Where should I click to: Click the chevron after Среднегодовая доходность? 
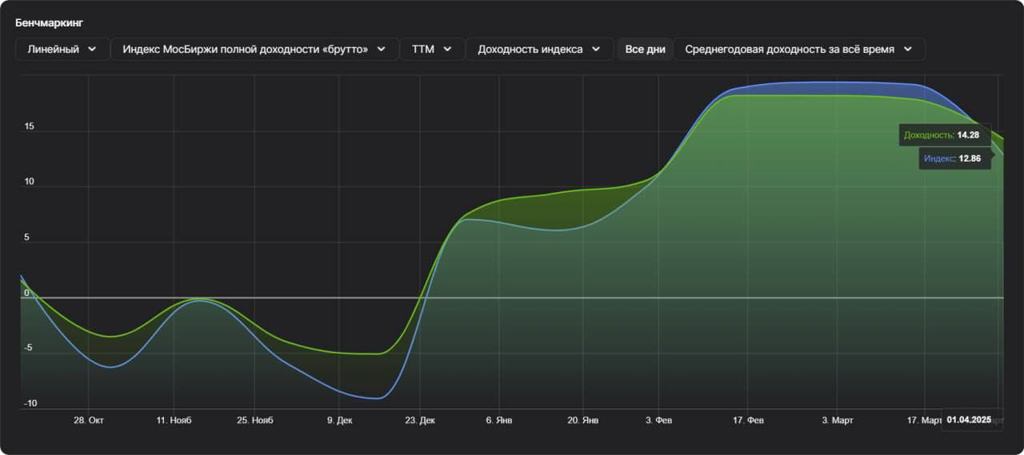tap(907, 49)
